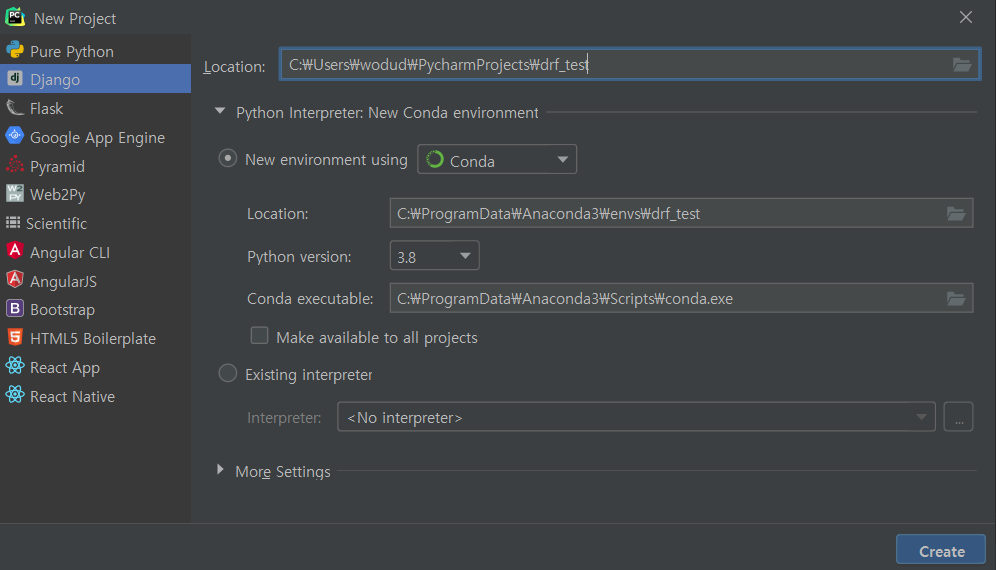Click the Web2Py icon in sidebar
Image resolution: width=996 pixels, height=570 pixels.
tap(15, 194)
